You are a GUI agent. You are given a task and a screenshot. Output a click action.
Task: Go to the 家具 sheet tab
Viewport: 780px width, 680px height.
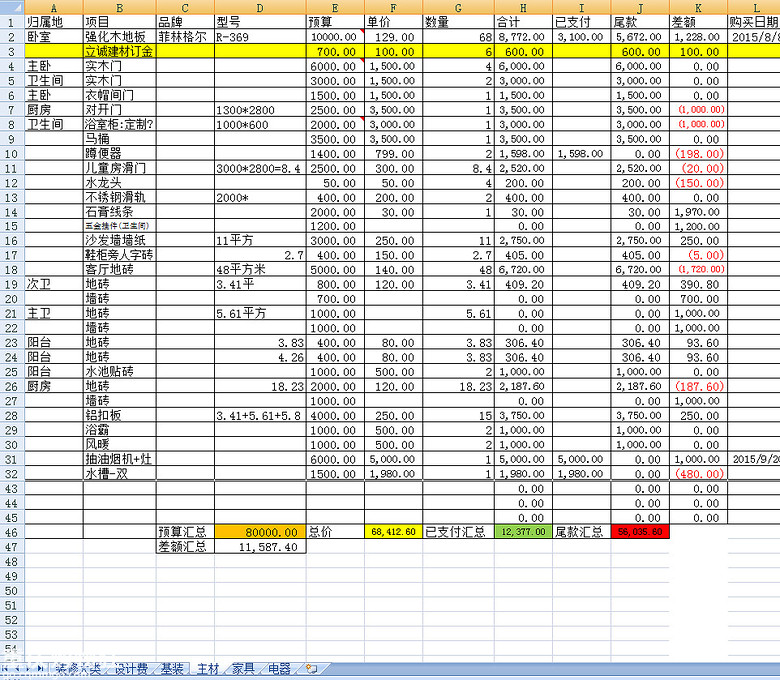[x=243, y=668]
